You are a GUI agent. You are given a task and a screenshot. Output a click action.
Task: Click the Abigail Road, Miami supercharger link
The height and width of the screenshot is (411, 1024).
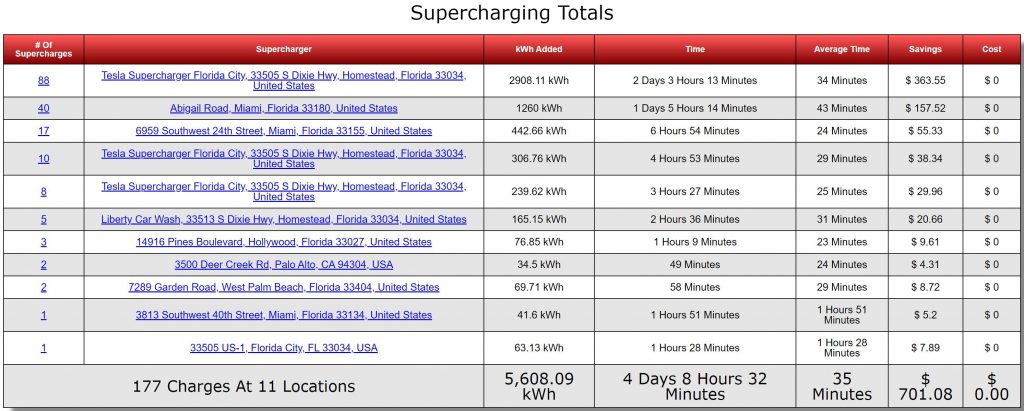click(283, 108)
